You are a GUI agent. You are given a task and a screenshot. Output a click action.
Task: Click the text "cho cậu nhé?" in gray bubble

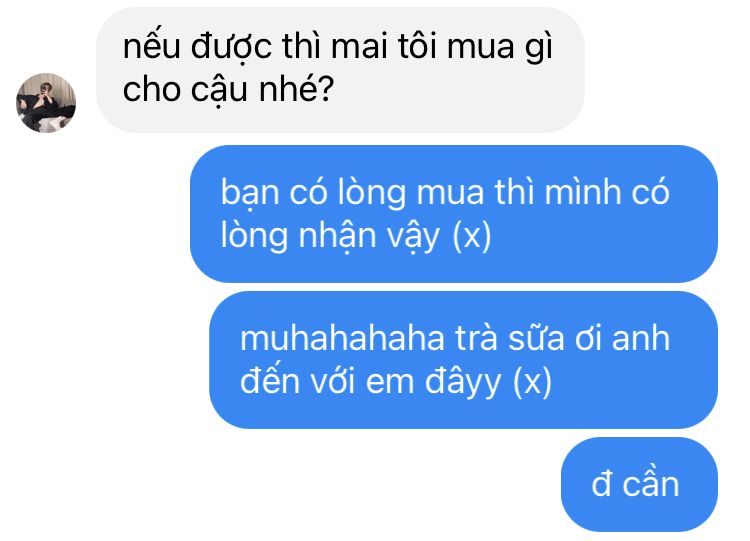pos(228,89)
